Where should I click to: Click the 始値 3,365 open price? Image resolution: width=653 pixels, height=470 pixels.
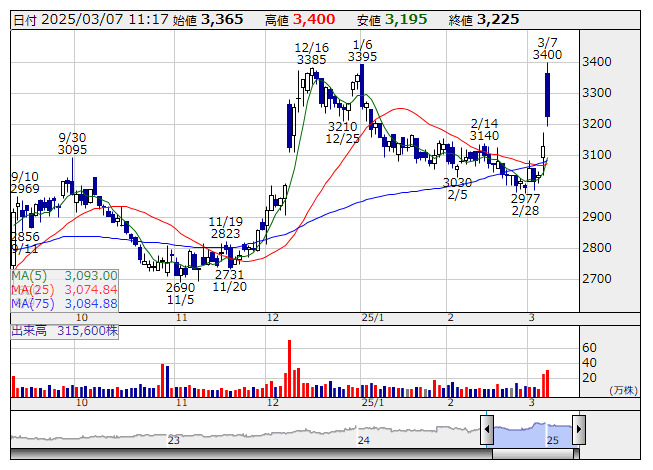208,20
